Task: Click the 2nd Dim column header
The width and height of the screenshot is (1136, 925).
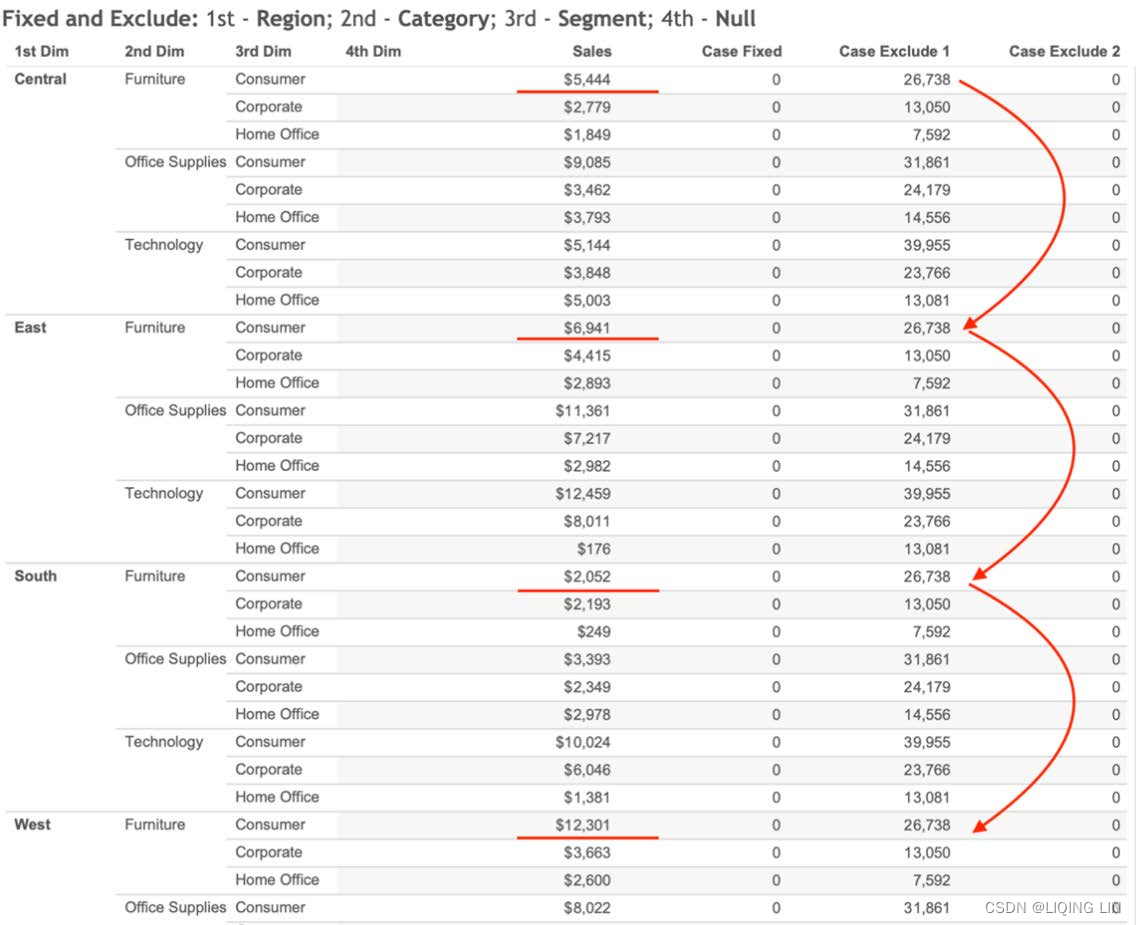Action: [154, 51]
